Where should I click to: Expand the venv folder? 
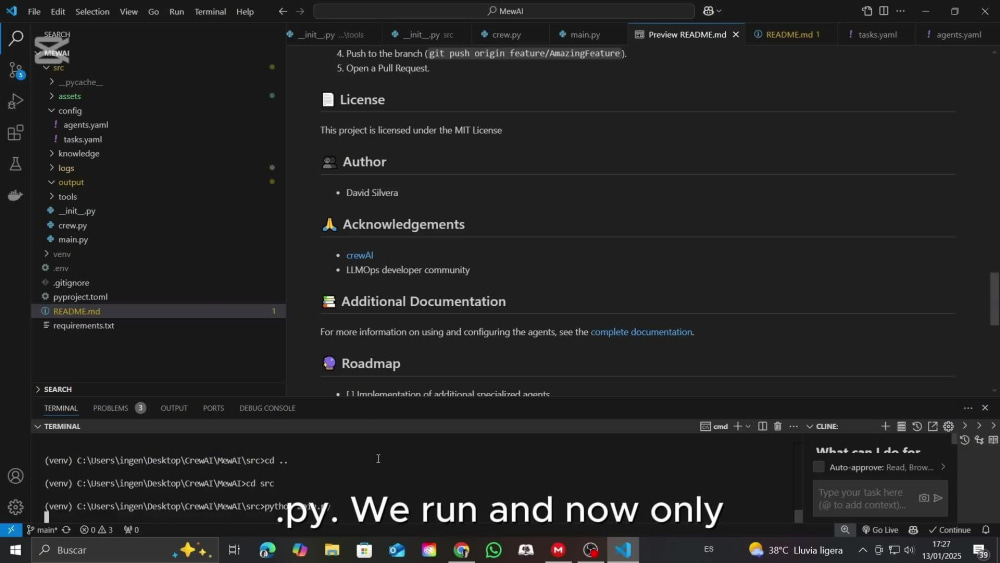pyautogui.click(x=47, y=254)
